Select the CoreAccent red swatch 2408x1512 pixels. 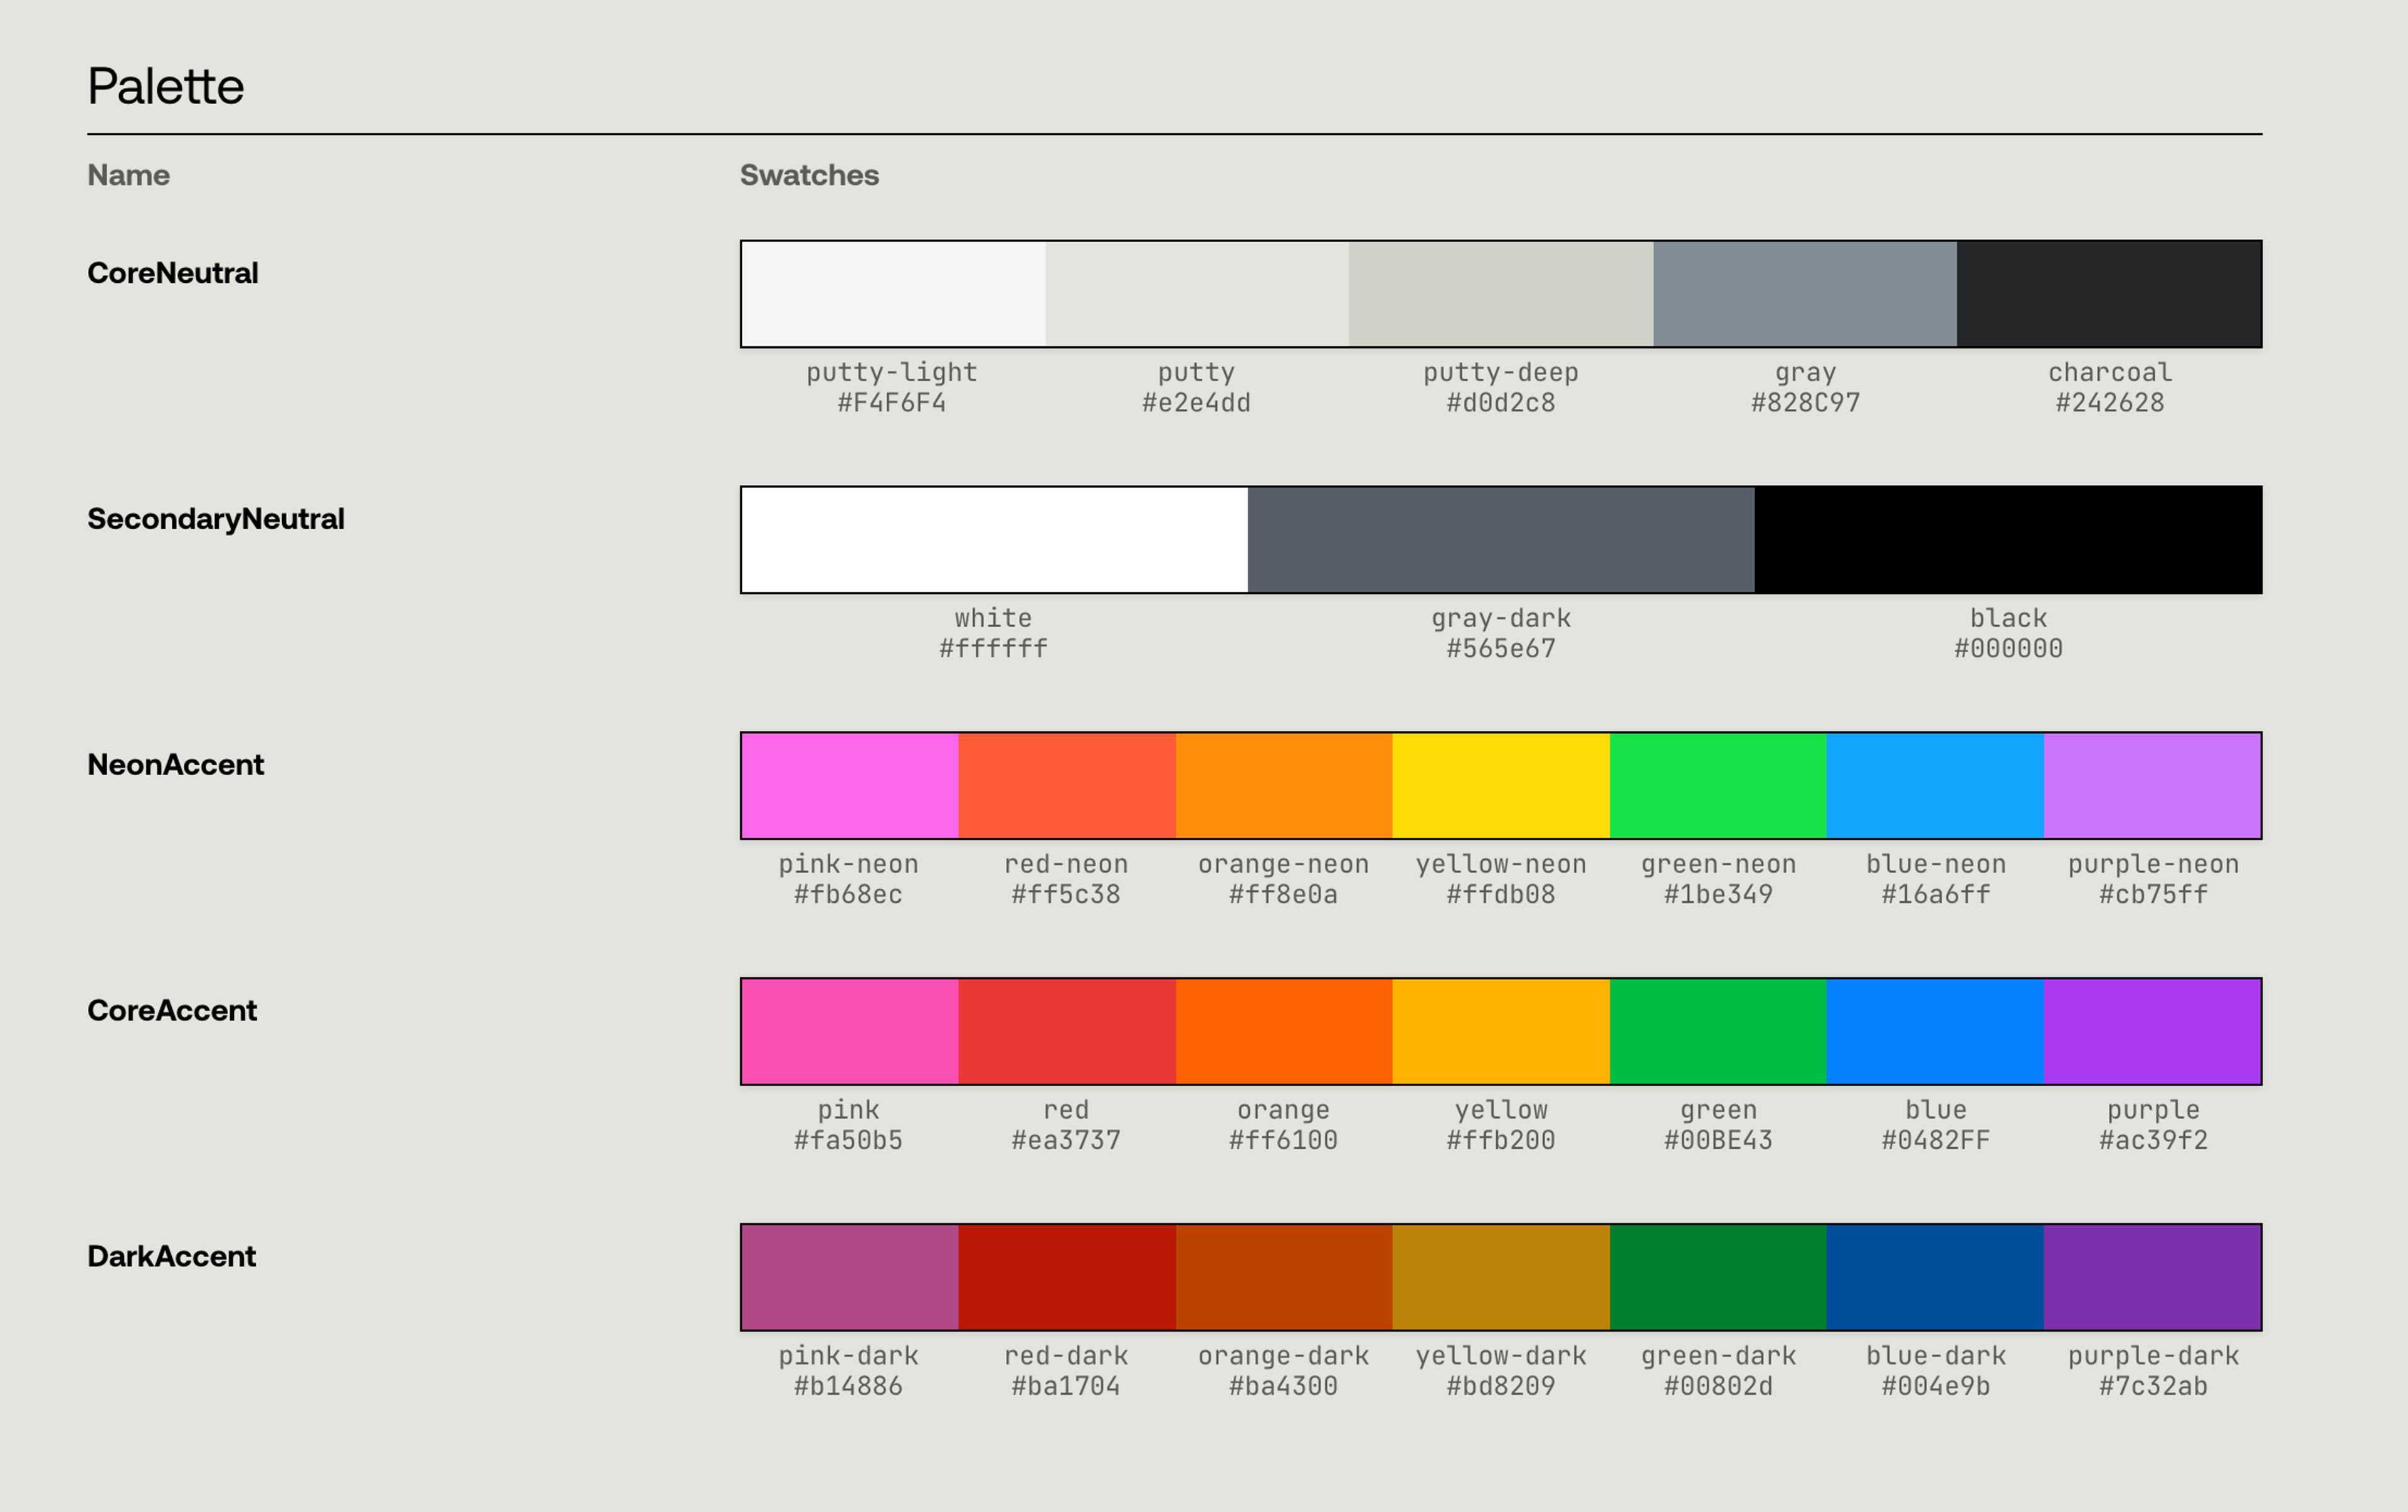(1066, 1031)
